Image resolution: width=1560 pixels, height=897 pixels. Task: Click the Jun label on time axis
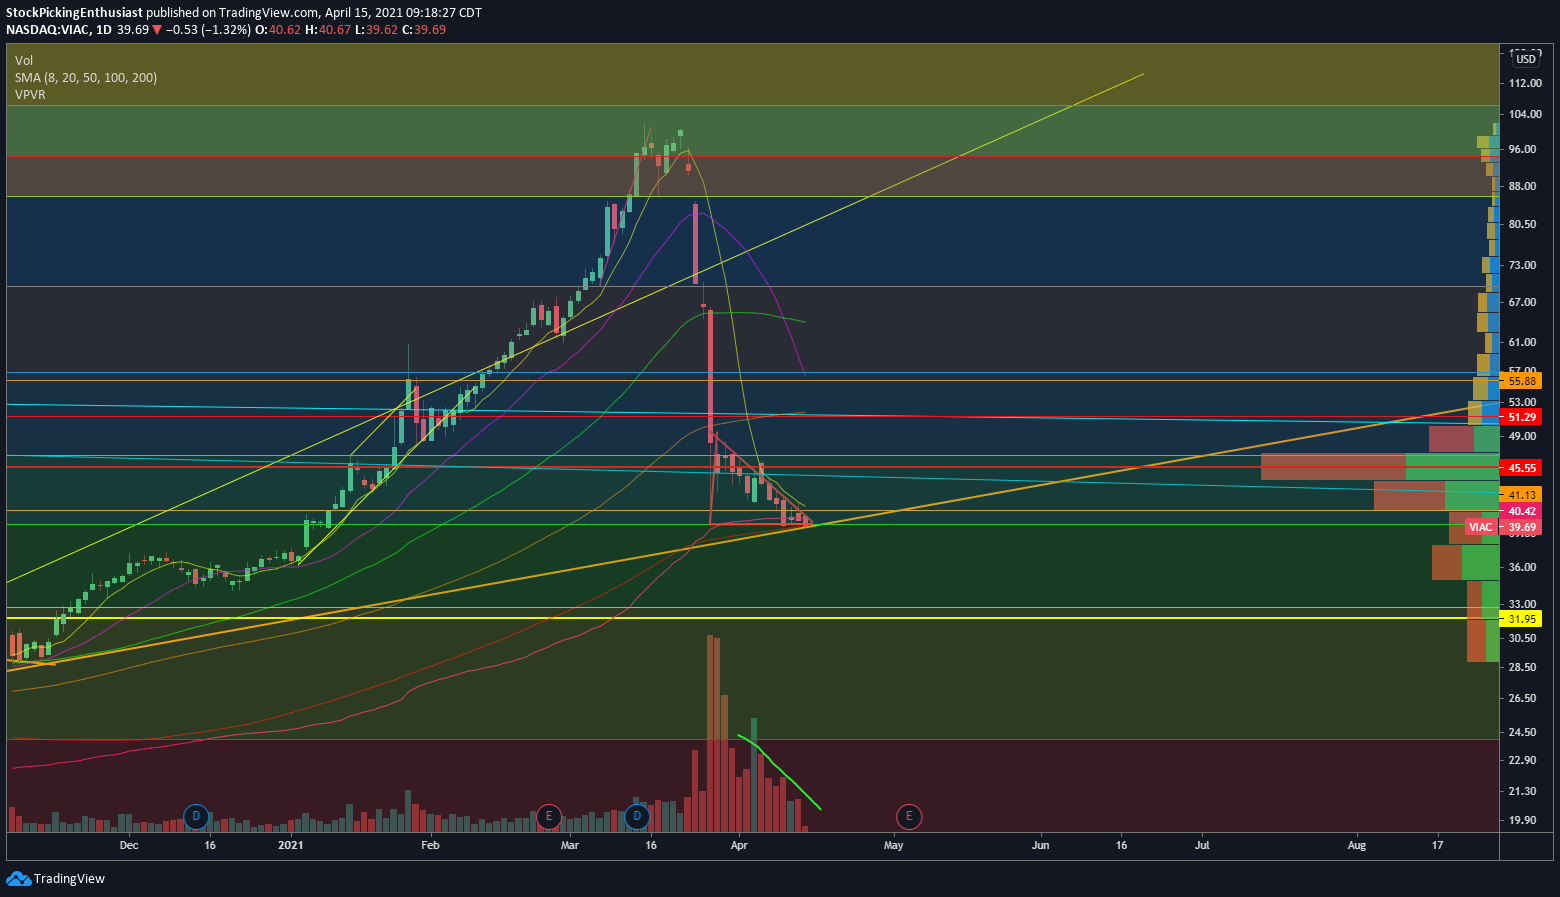[1041, 845]
